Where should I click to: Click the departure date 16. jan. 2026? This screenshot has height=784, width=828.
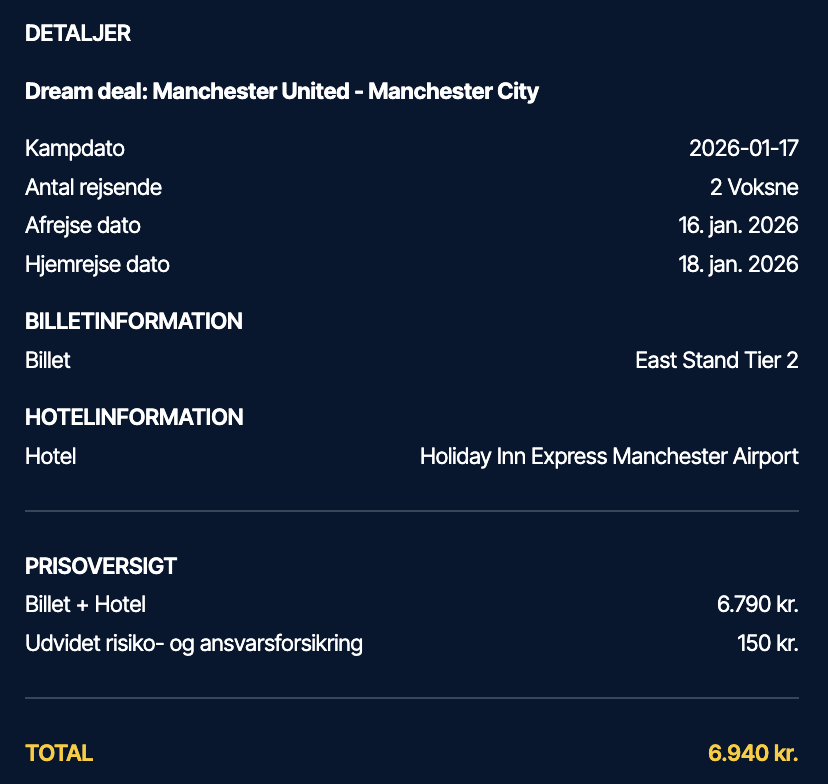click(x=738, y=225)
